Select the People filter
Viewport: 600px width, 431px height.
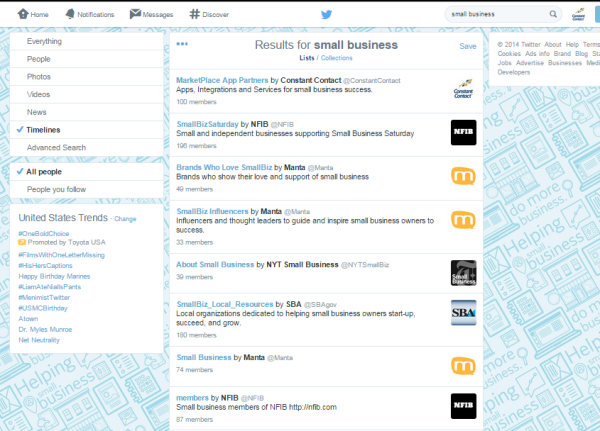(x=86, y=59)
